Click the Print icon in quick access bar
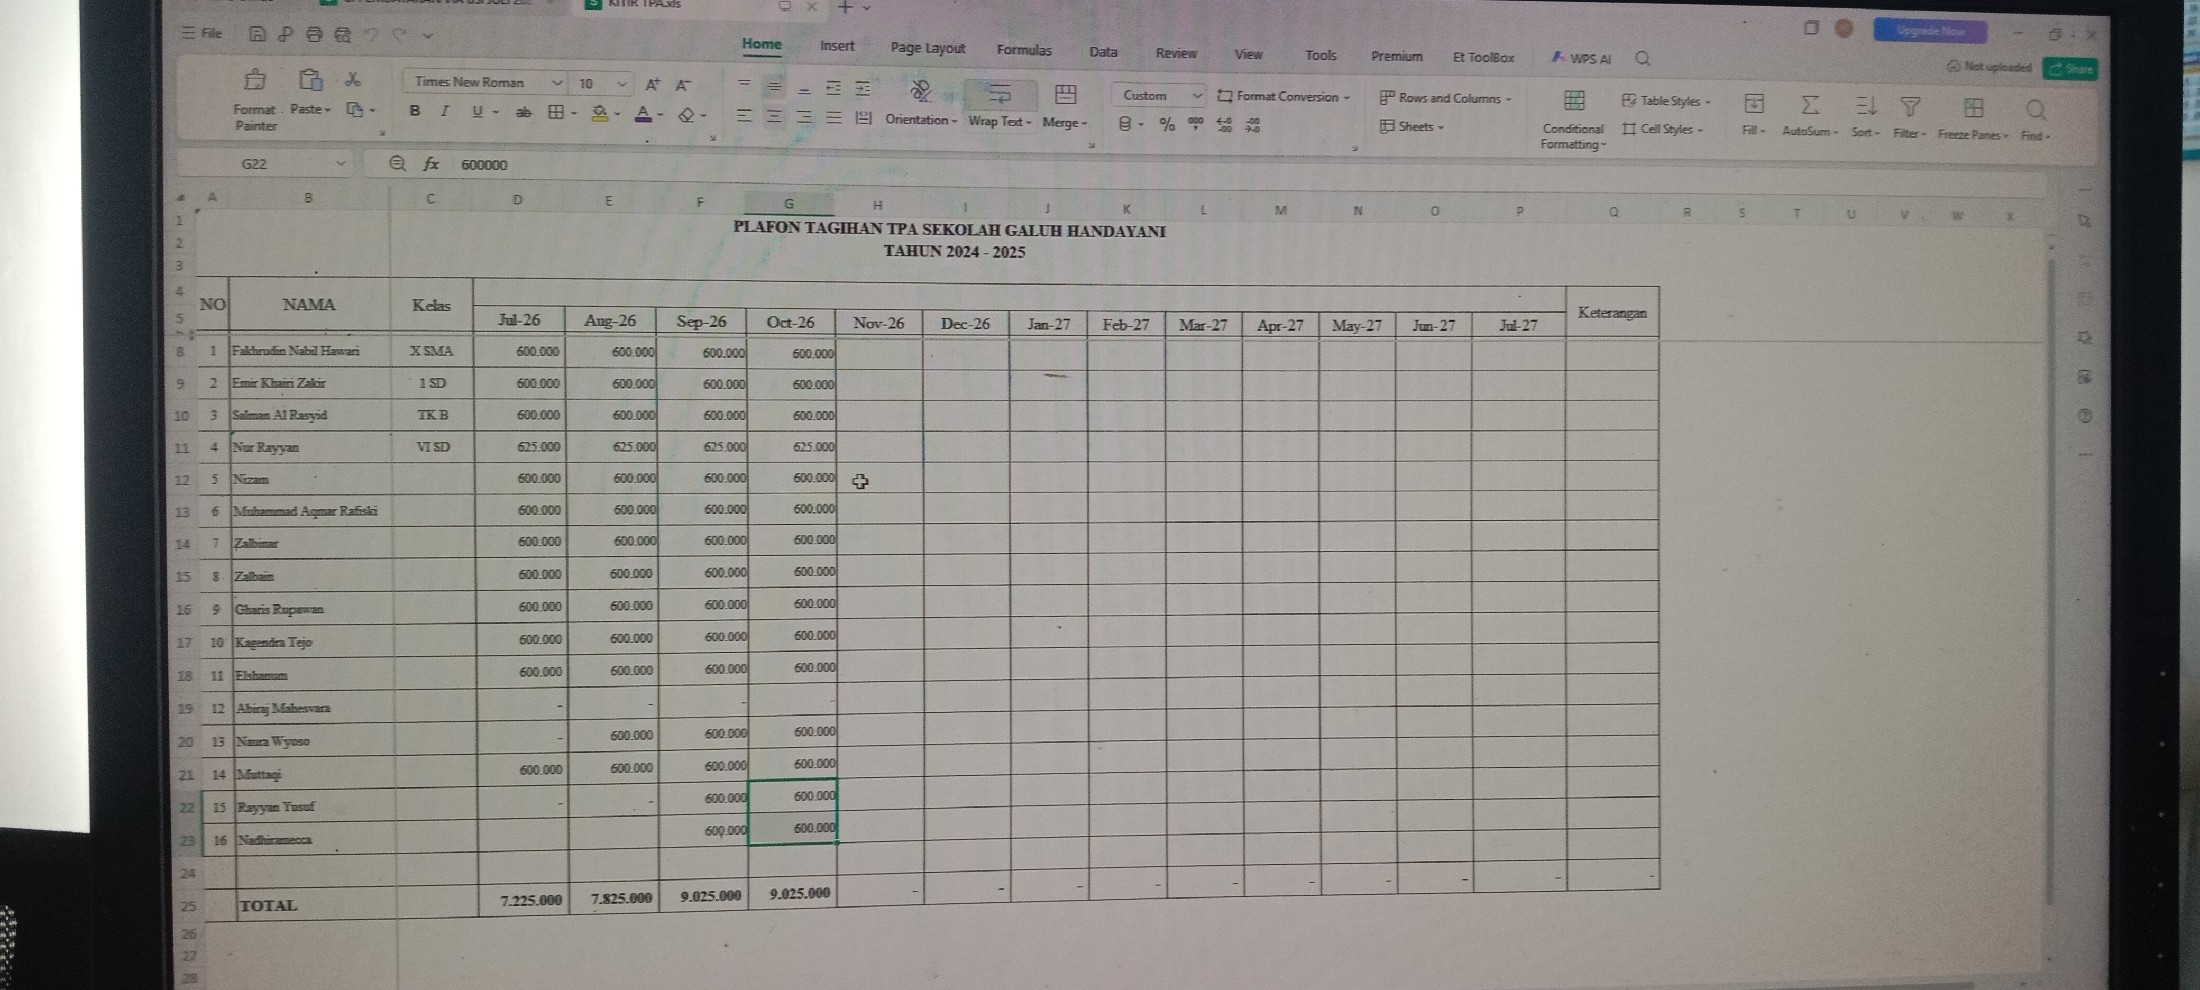Image resolution: width=2200 pixels, height=990 pixels. (314, 34)
